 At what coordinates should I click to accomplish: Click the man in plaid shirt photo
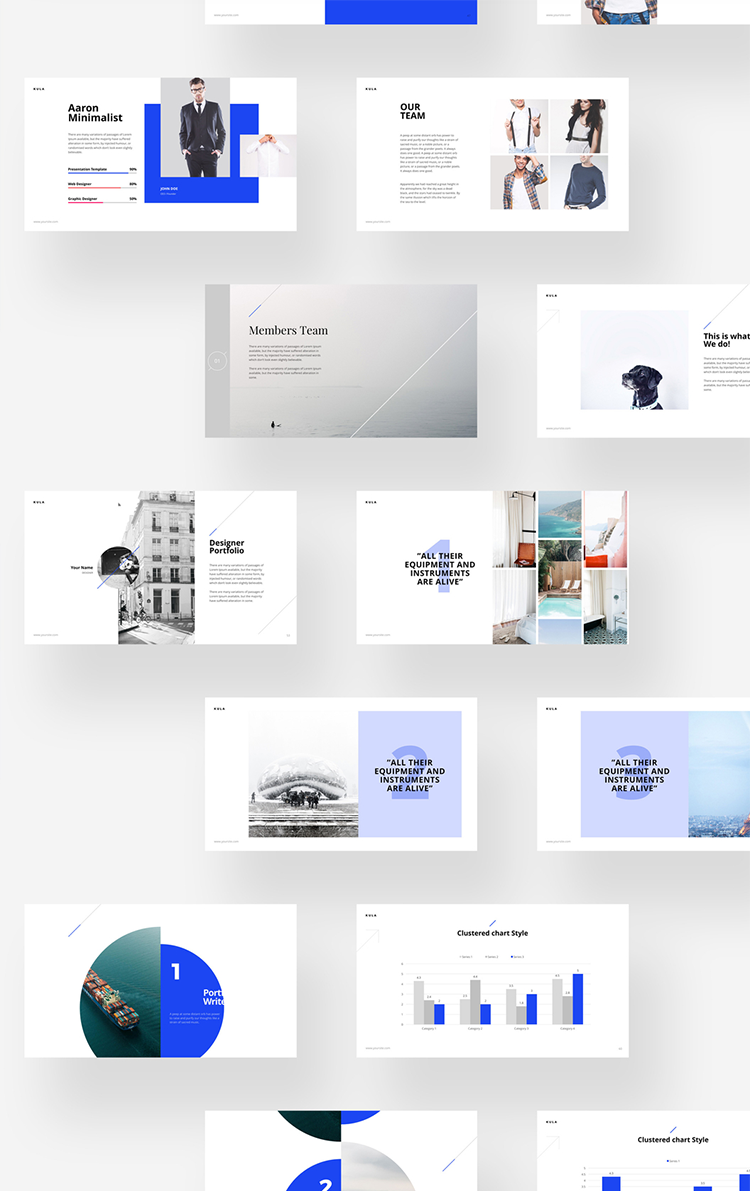coord(519,182)
